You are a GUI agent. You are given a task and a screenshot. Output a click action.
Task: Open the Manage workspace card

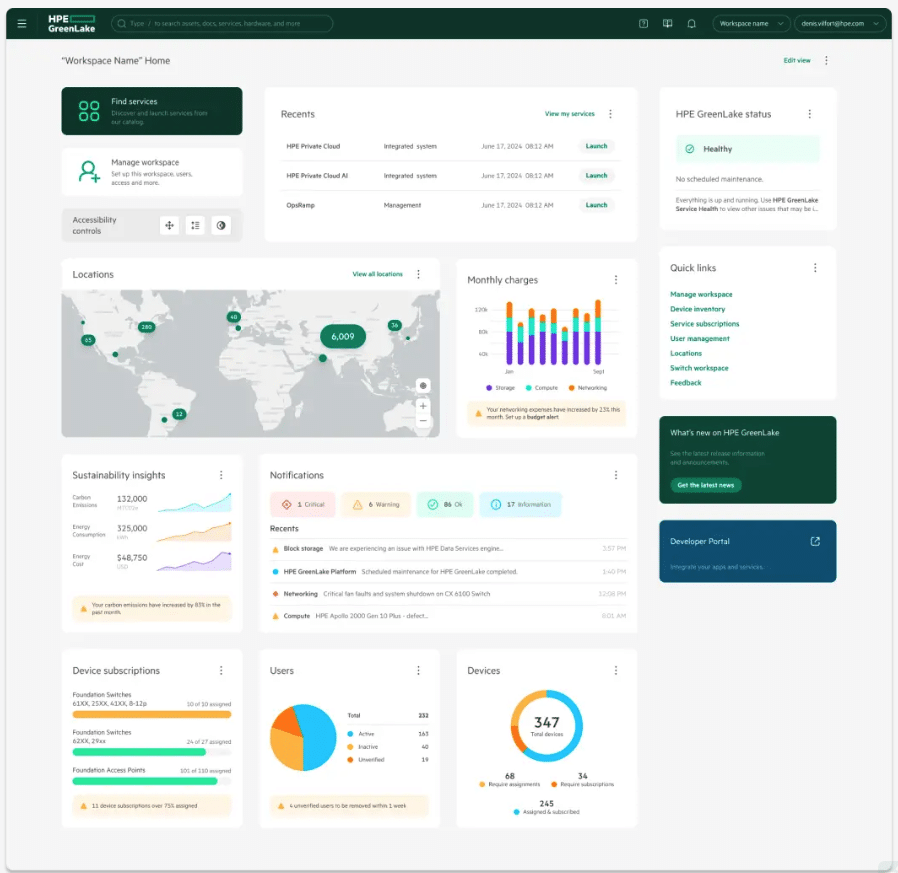(x=152, y=172)
